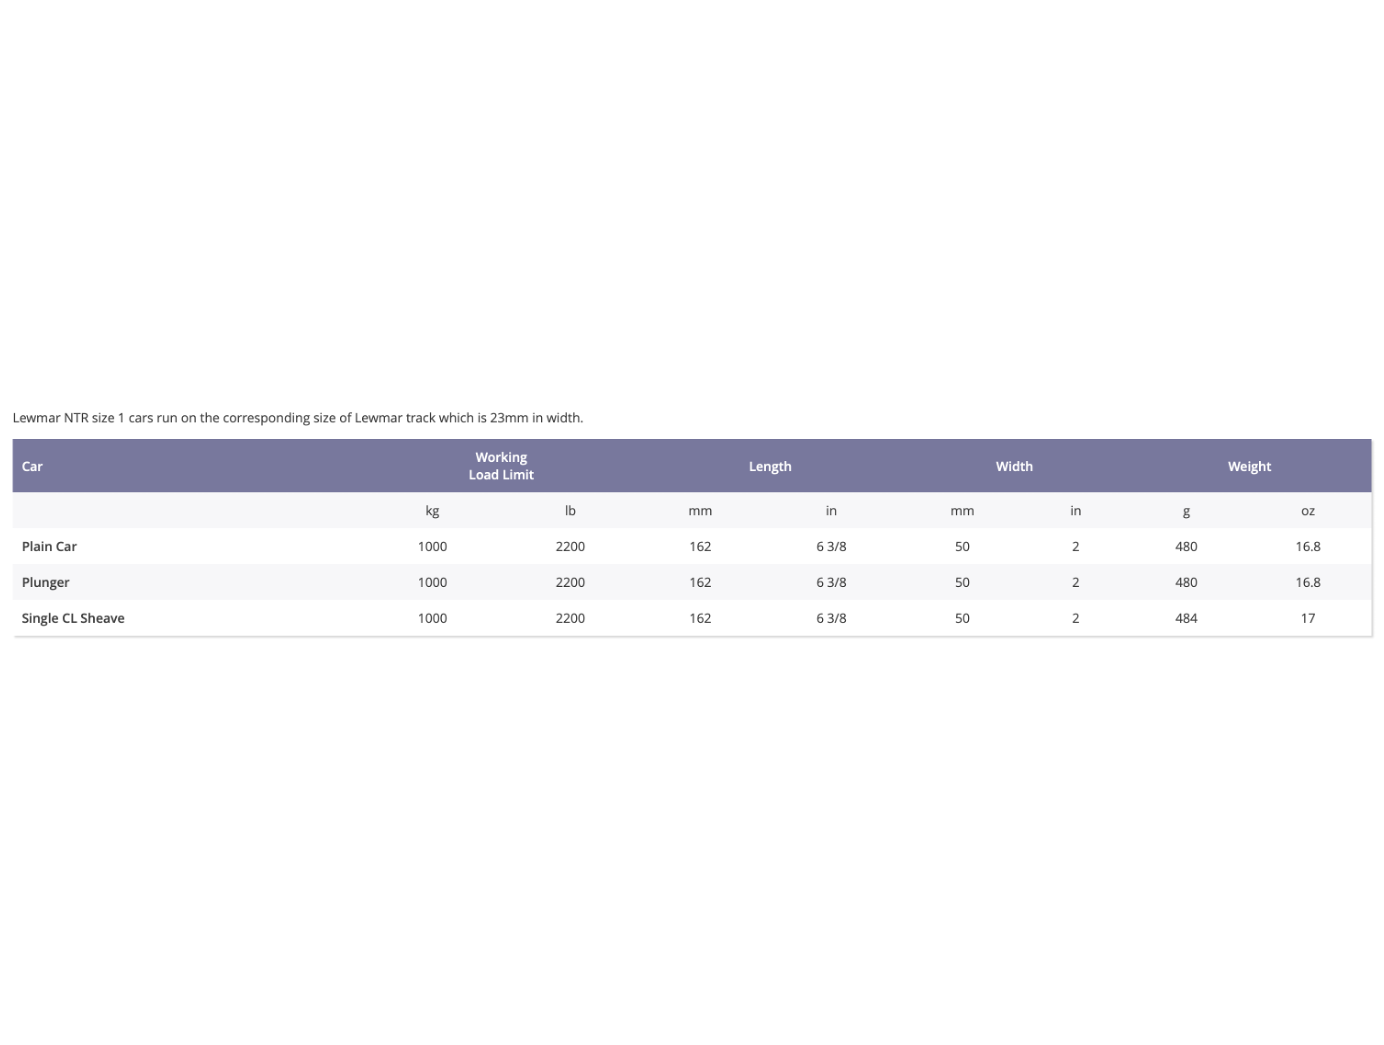Select the Plunger row label
Viewport: 1384px width, 1045px height.
(46, 582)
